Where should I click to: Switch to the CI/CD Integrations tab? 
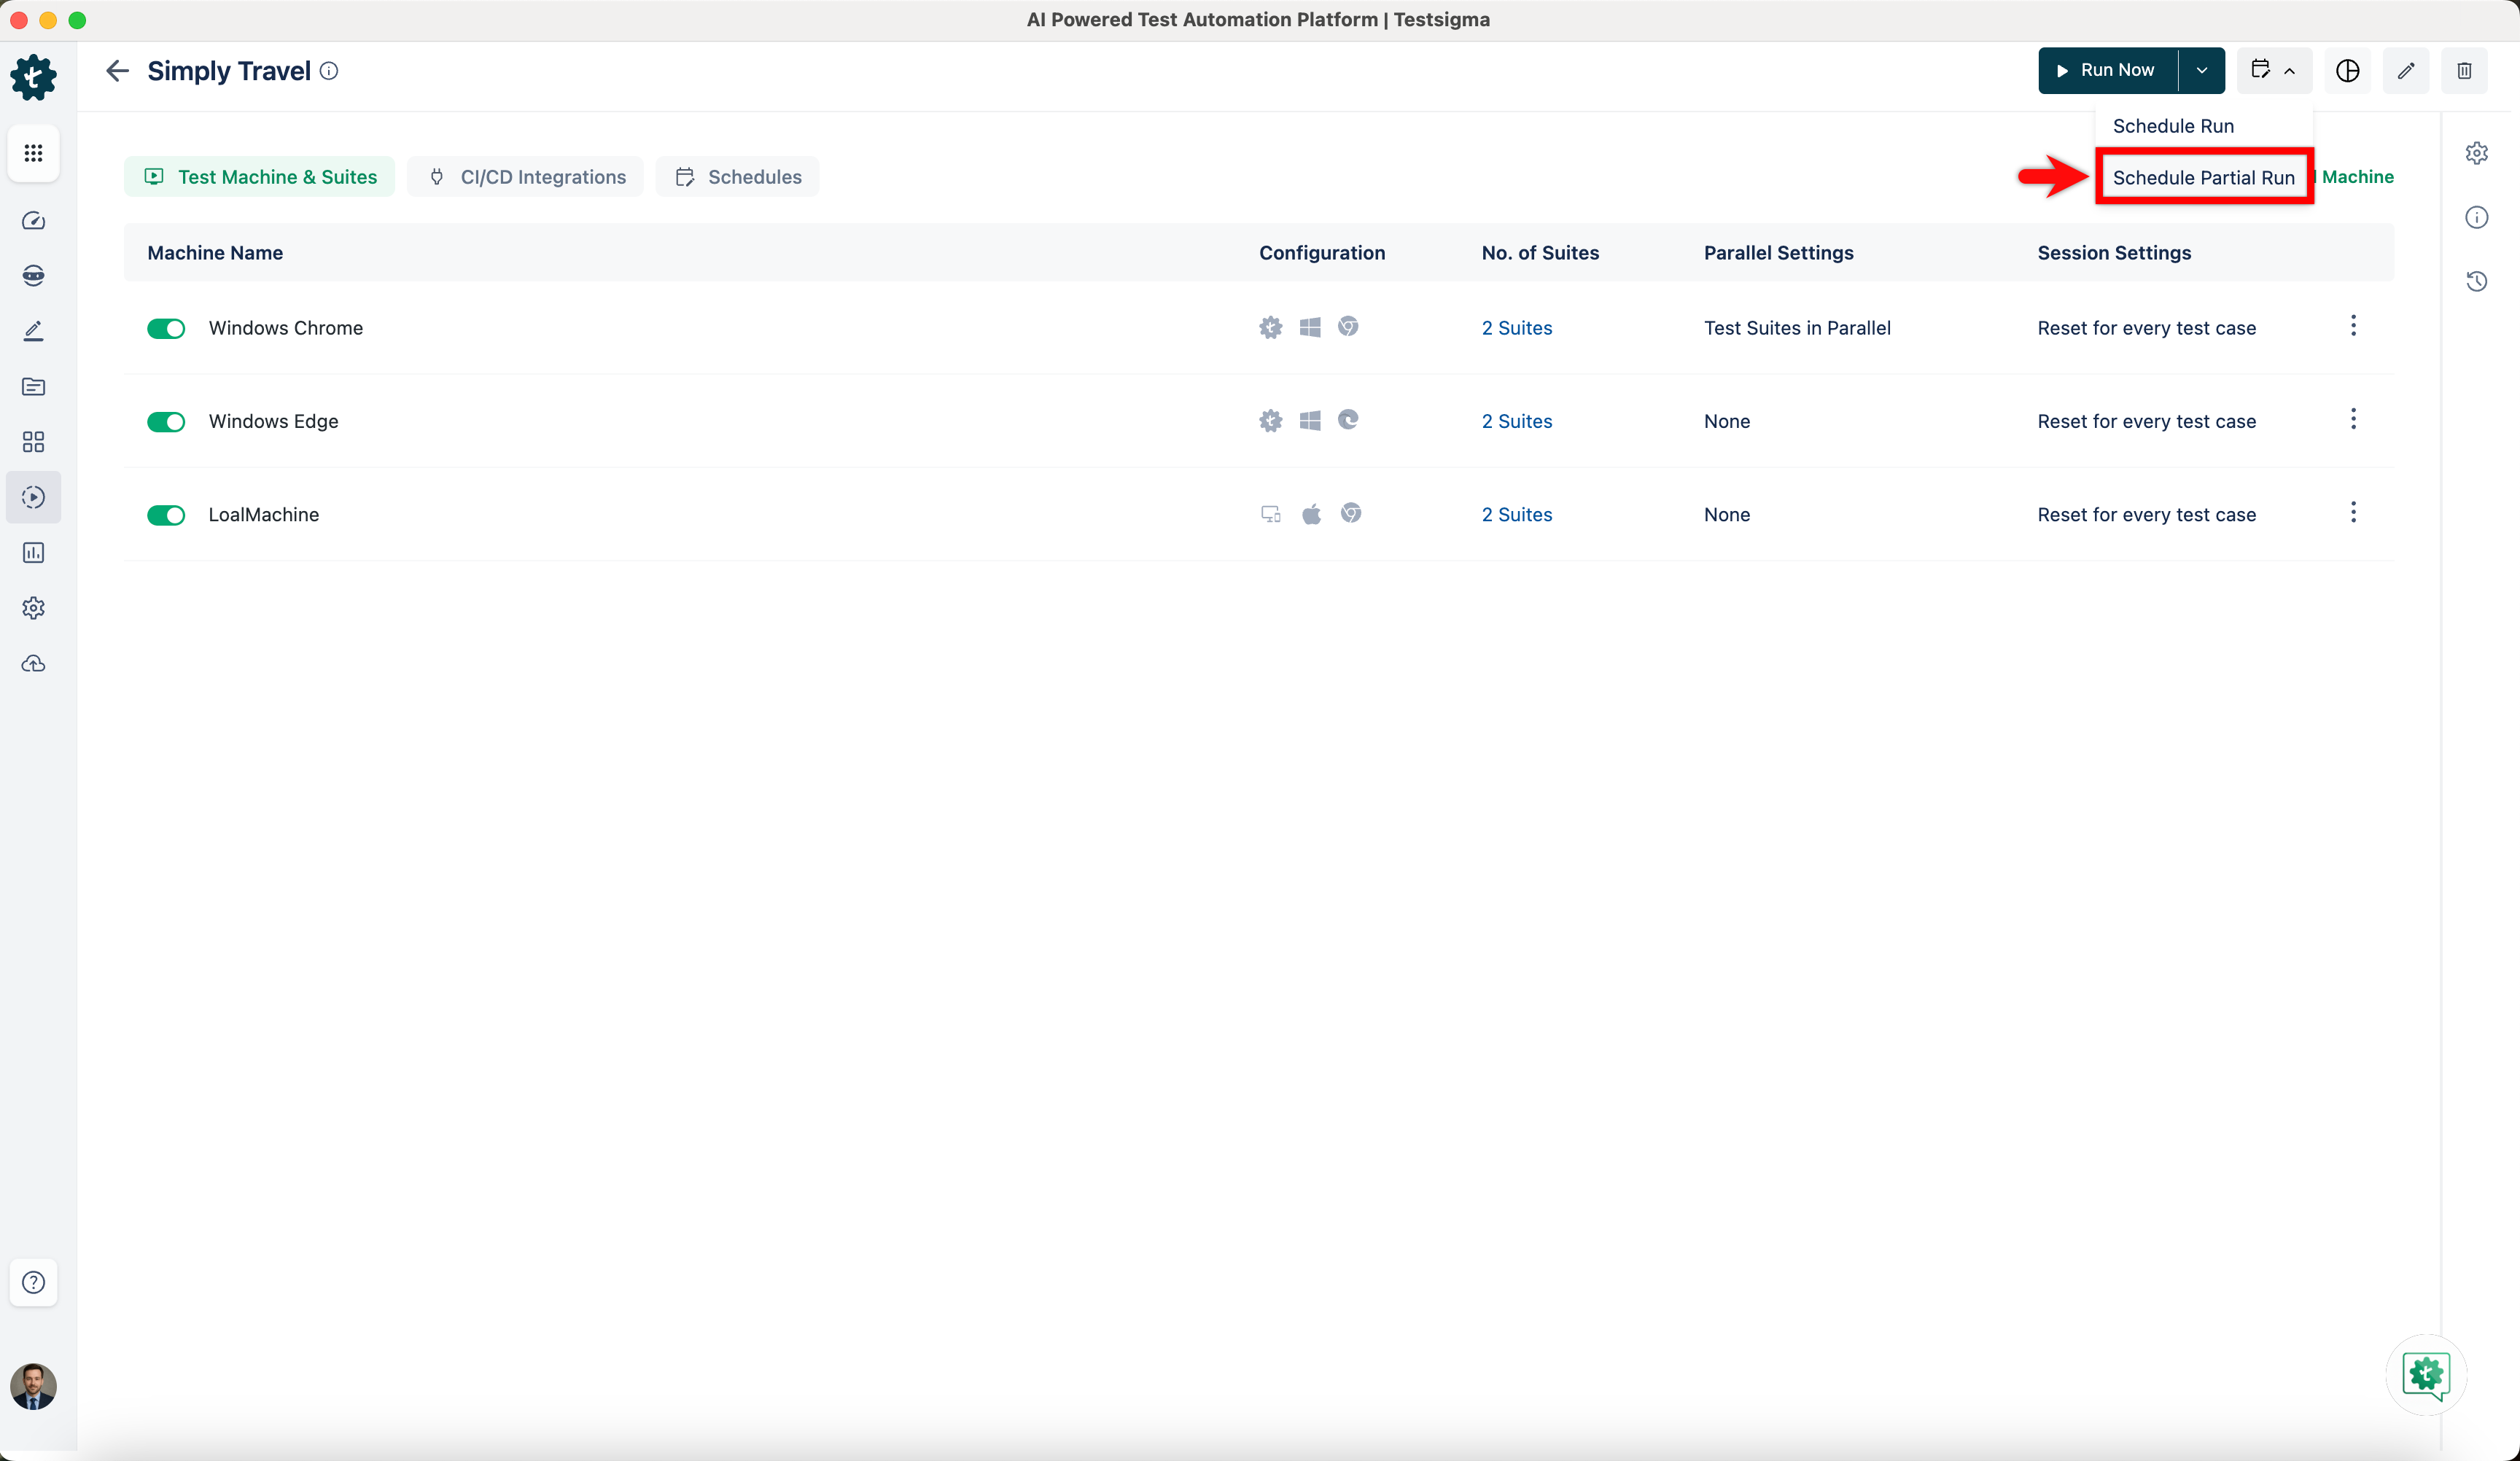[x=526, y=177]
